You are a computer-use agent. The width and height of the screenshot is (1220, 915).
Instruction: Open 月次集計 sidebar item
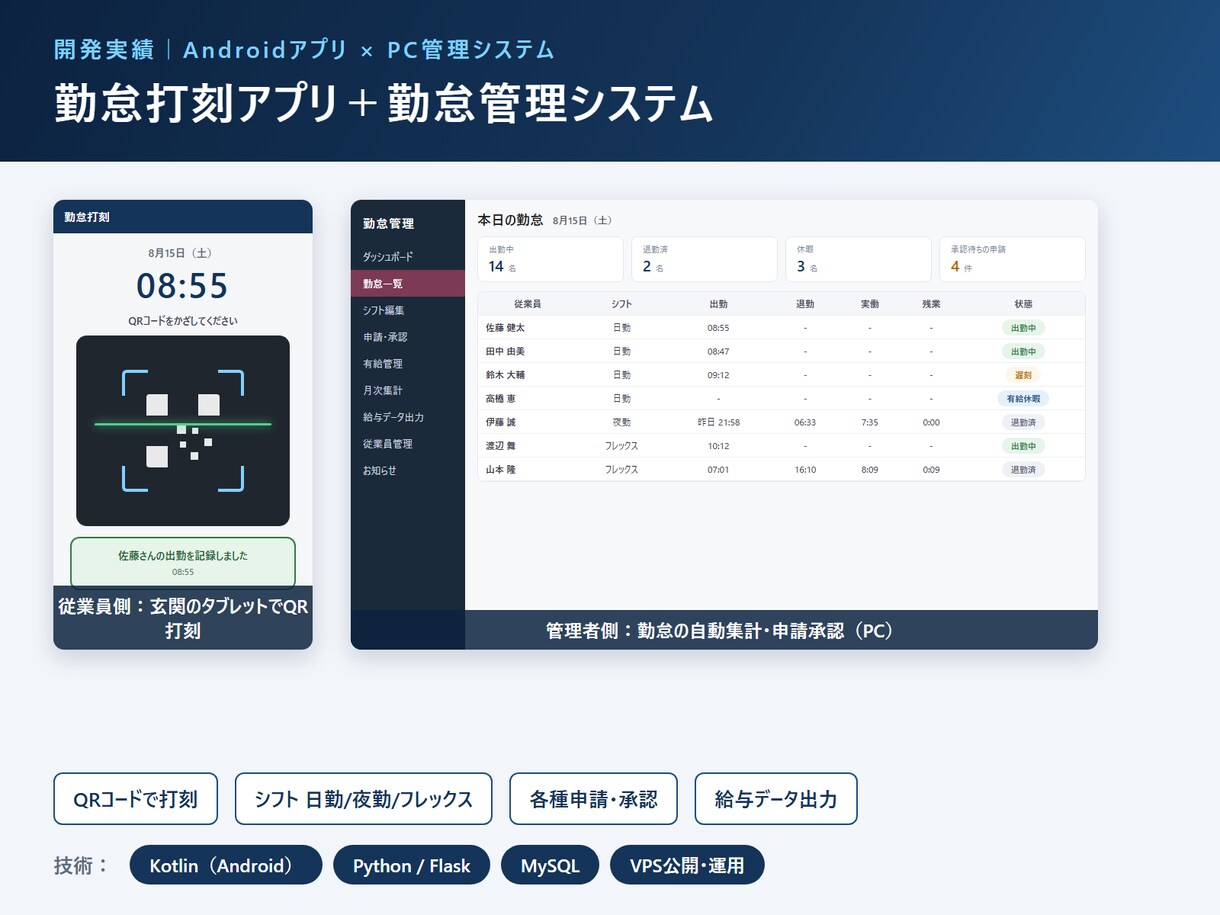click(x=407, y=390)
